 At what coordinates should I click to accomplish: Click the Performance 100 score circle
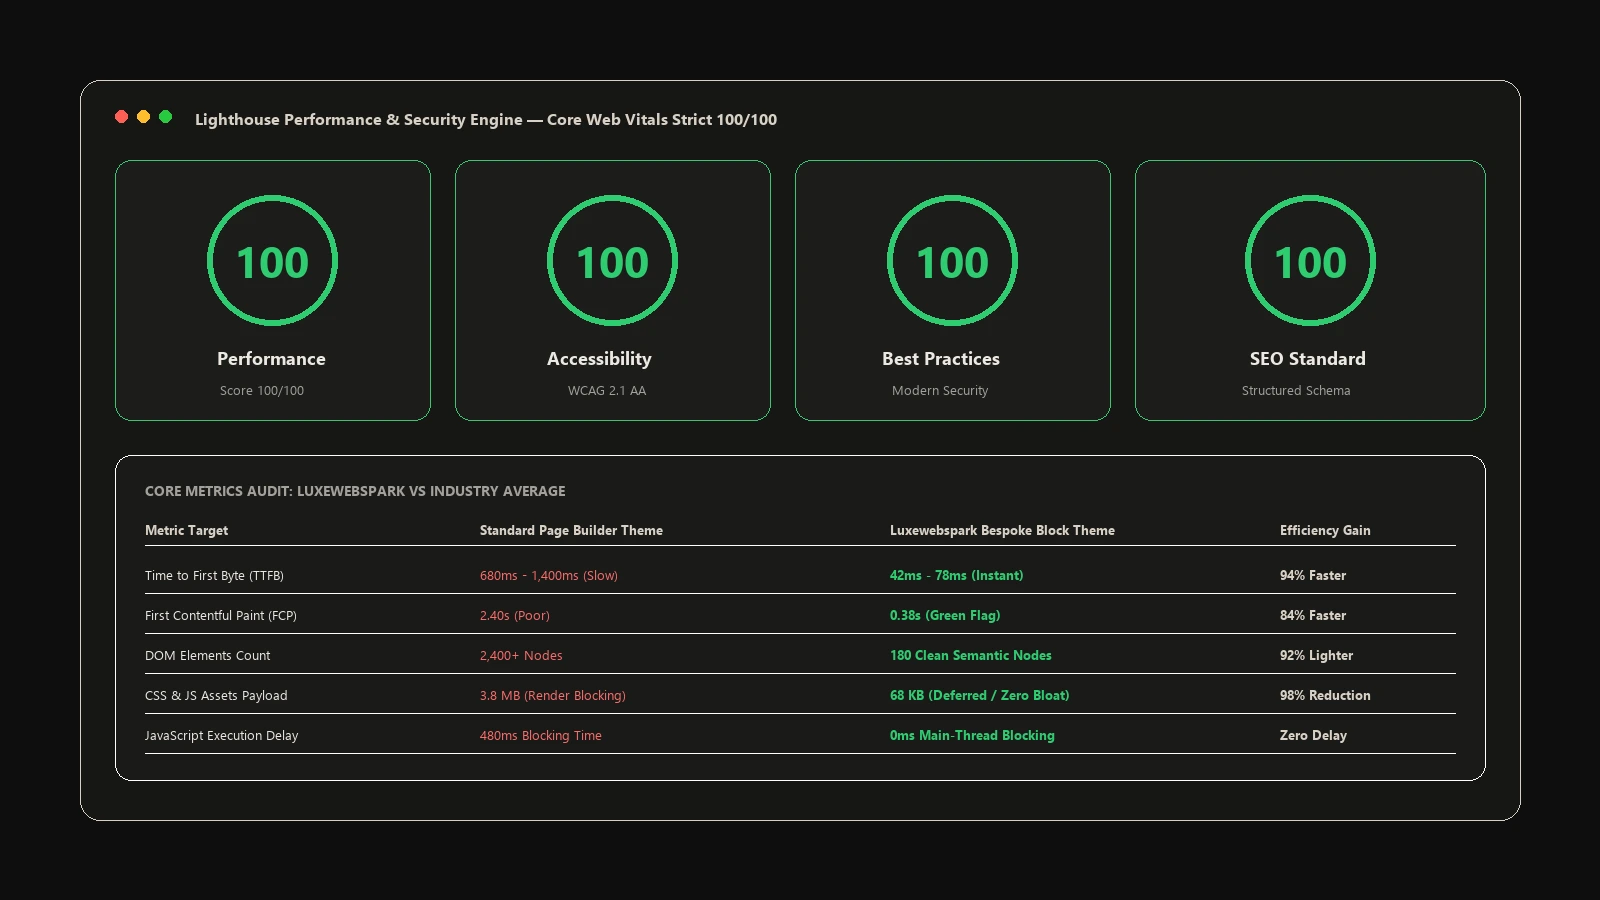coord(273,261)
